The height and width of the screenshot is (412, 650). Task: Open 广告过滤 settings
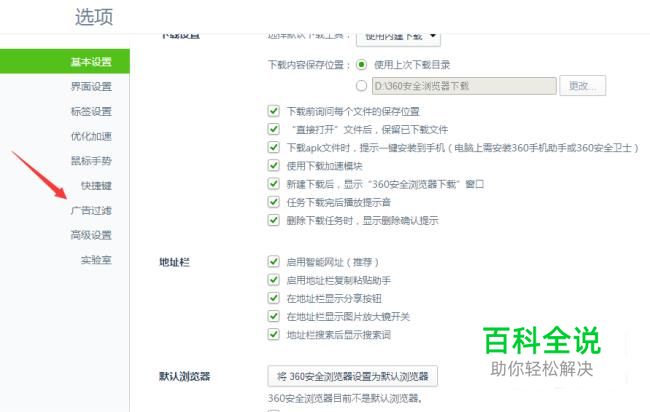[x=91, y=210]
